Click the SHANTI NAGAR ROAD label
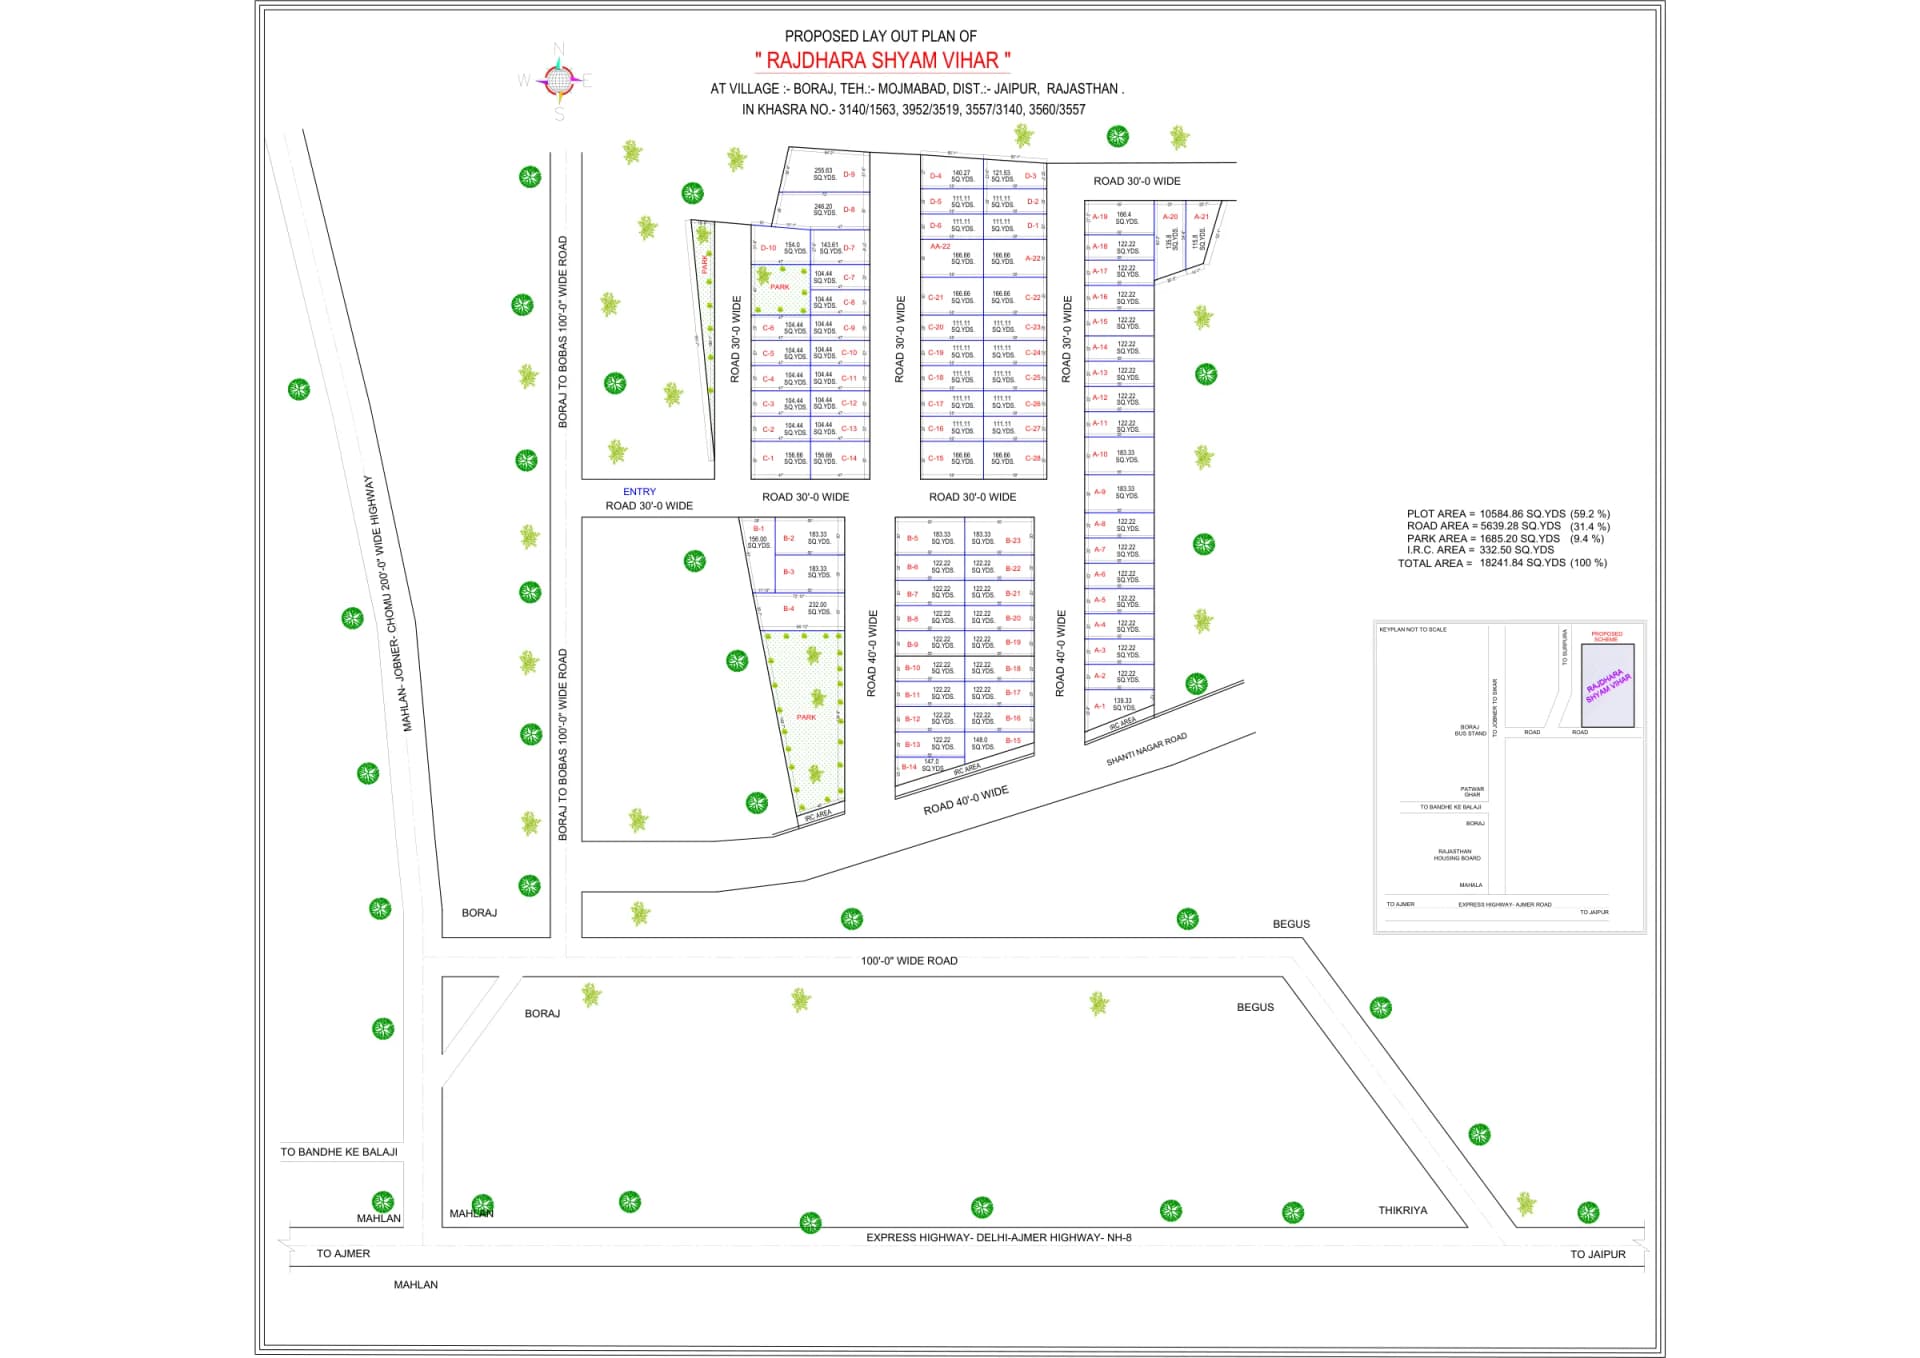This screenshot has width=1920, height=1358. (1146, 749)
